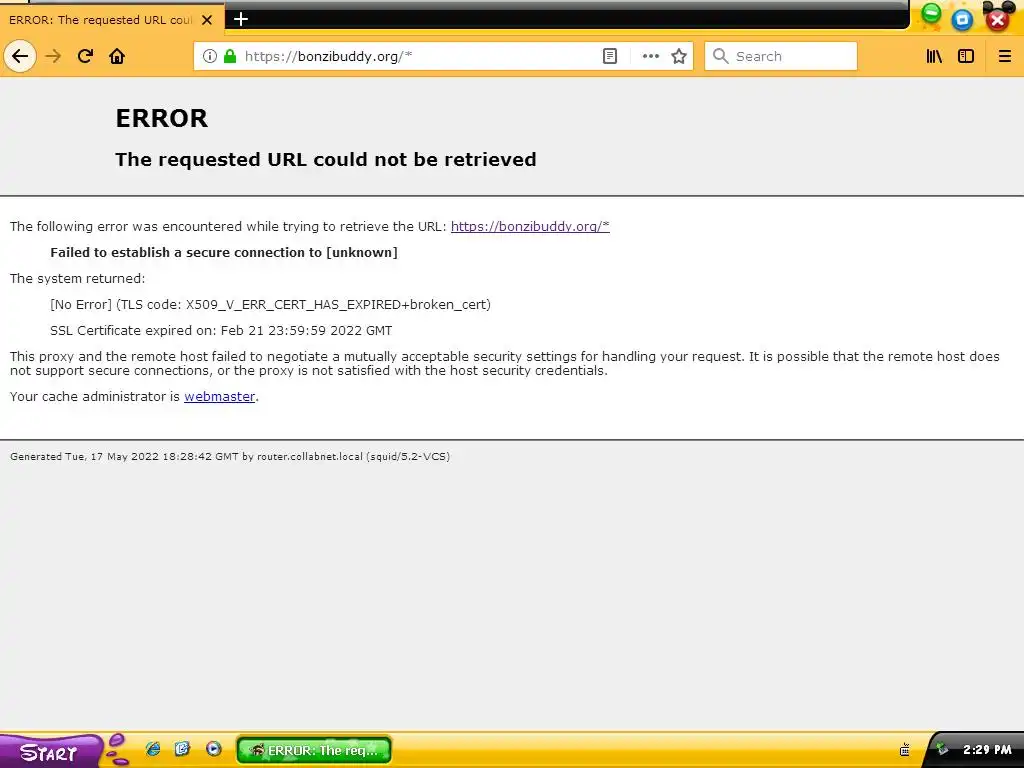Toggle reader view in address bar

(x=609, y=56)
